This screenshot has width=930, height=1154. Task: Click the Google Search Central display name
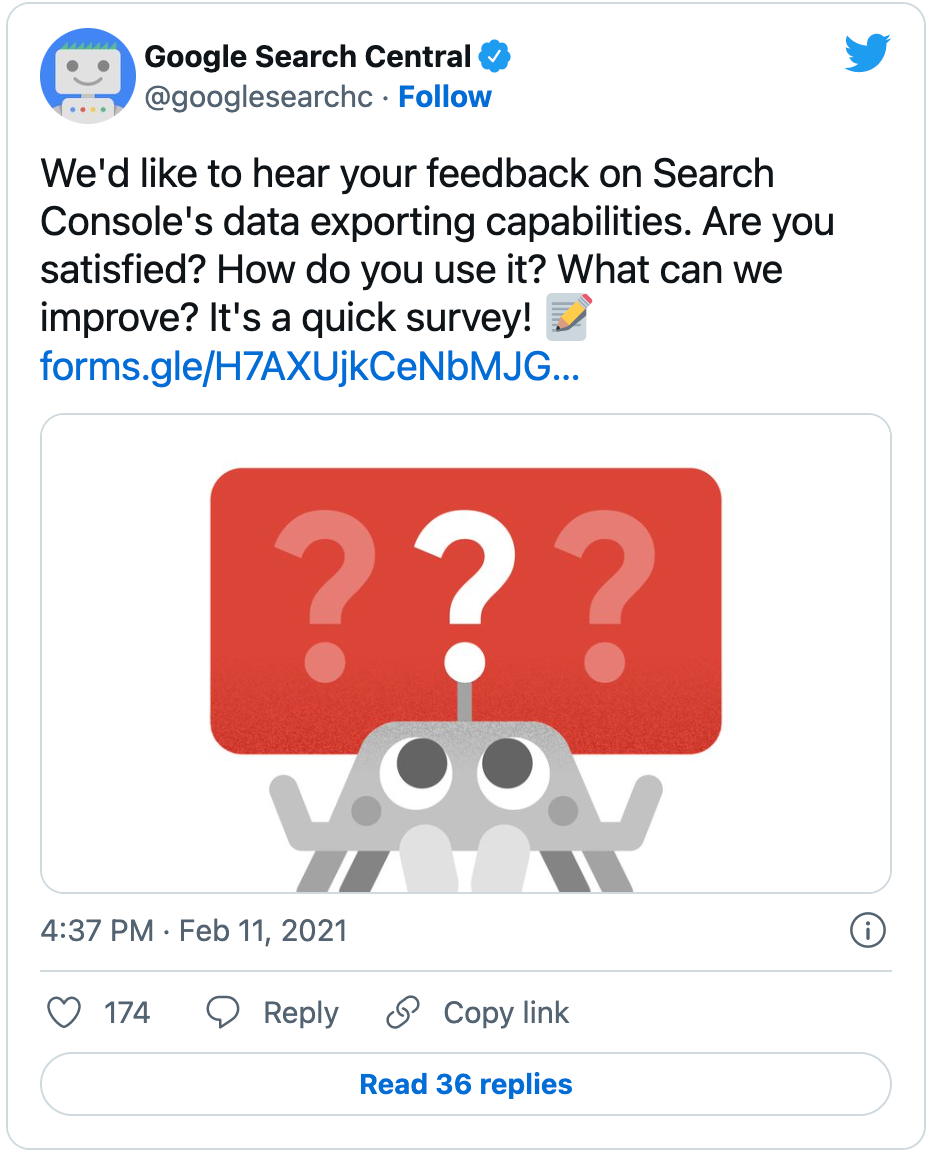tap(308, 57)
